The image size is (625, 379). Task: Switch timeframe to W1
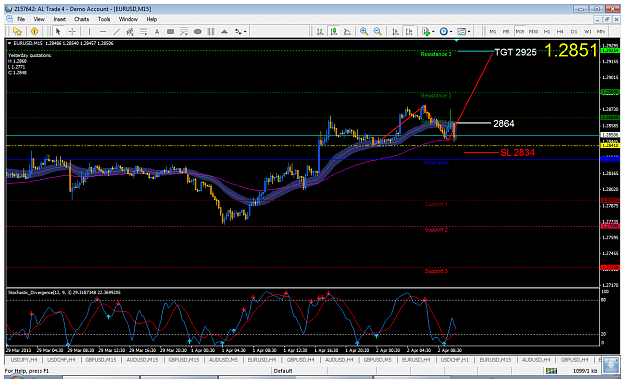(x=588, y=31)
